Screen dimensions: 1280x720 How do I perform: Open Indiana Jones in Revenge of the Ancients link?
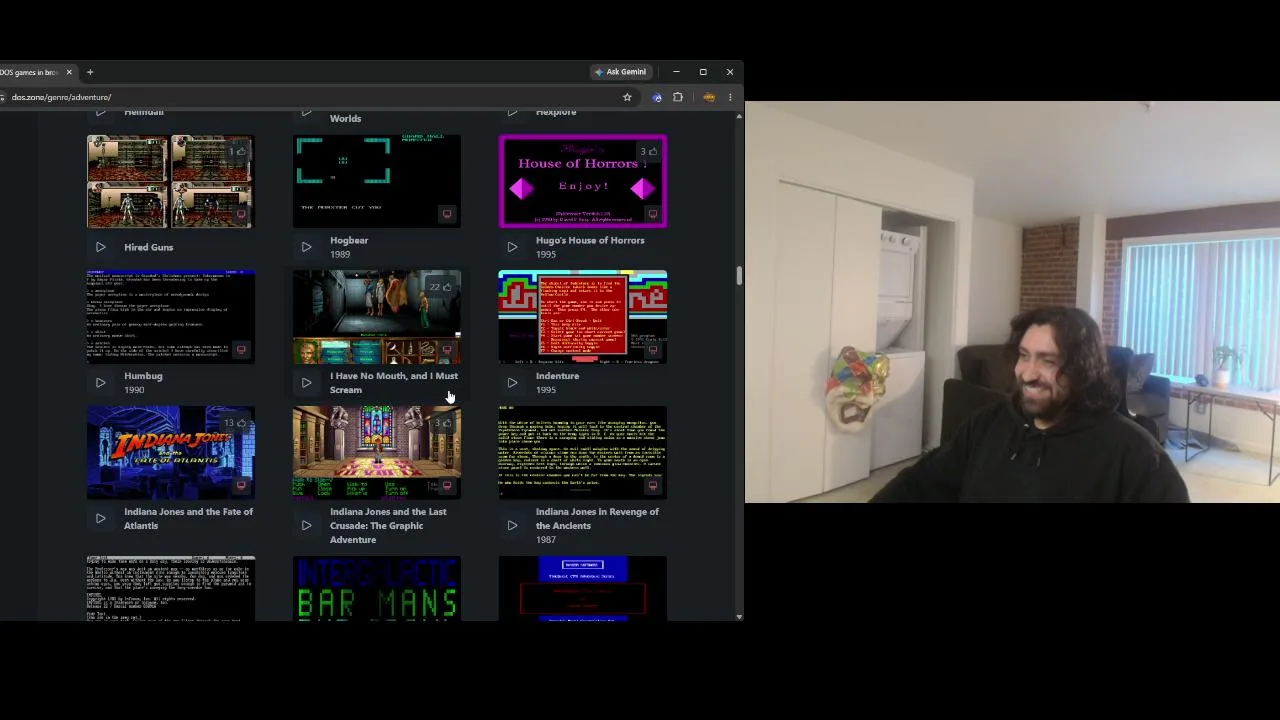click(597, 518)
